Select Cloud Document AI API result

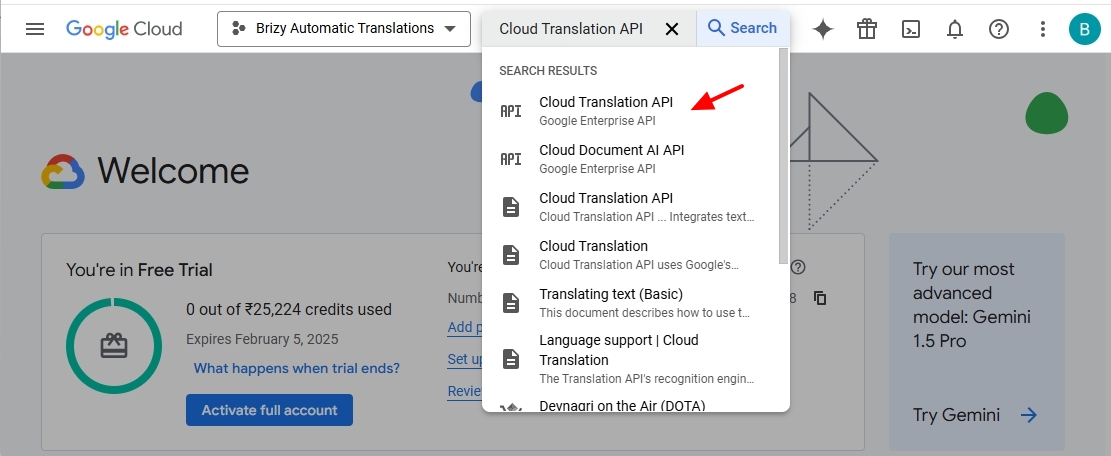[631, 159]
